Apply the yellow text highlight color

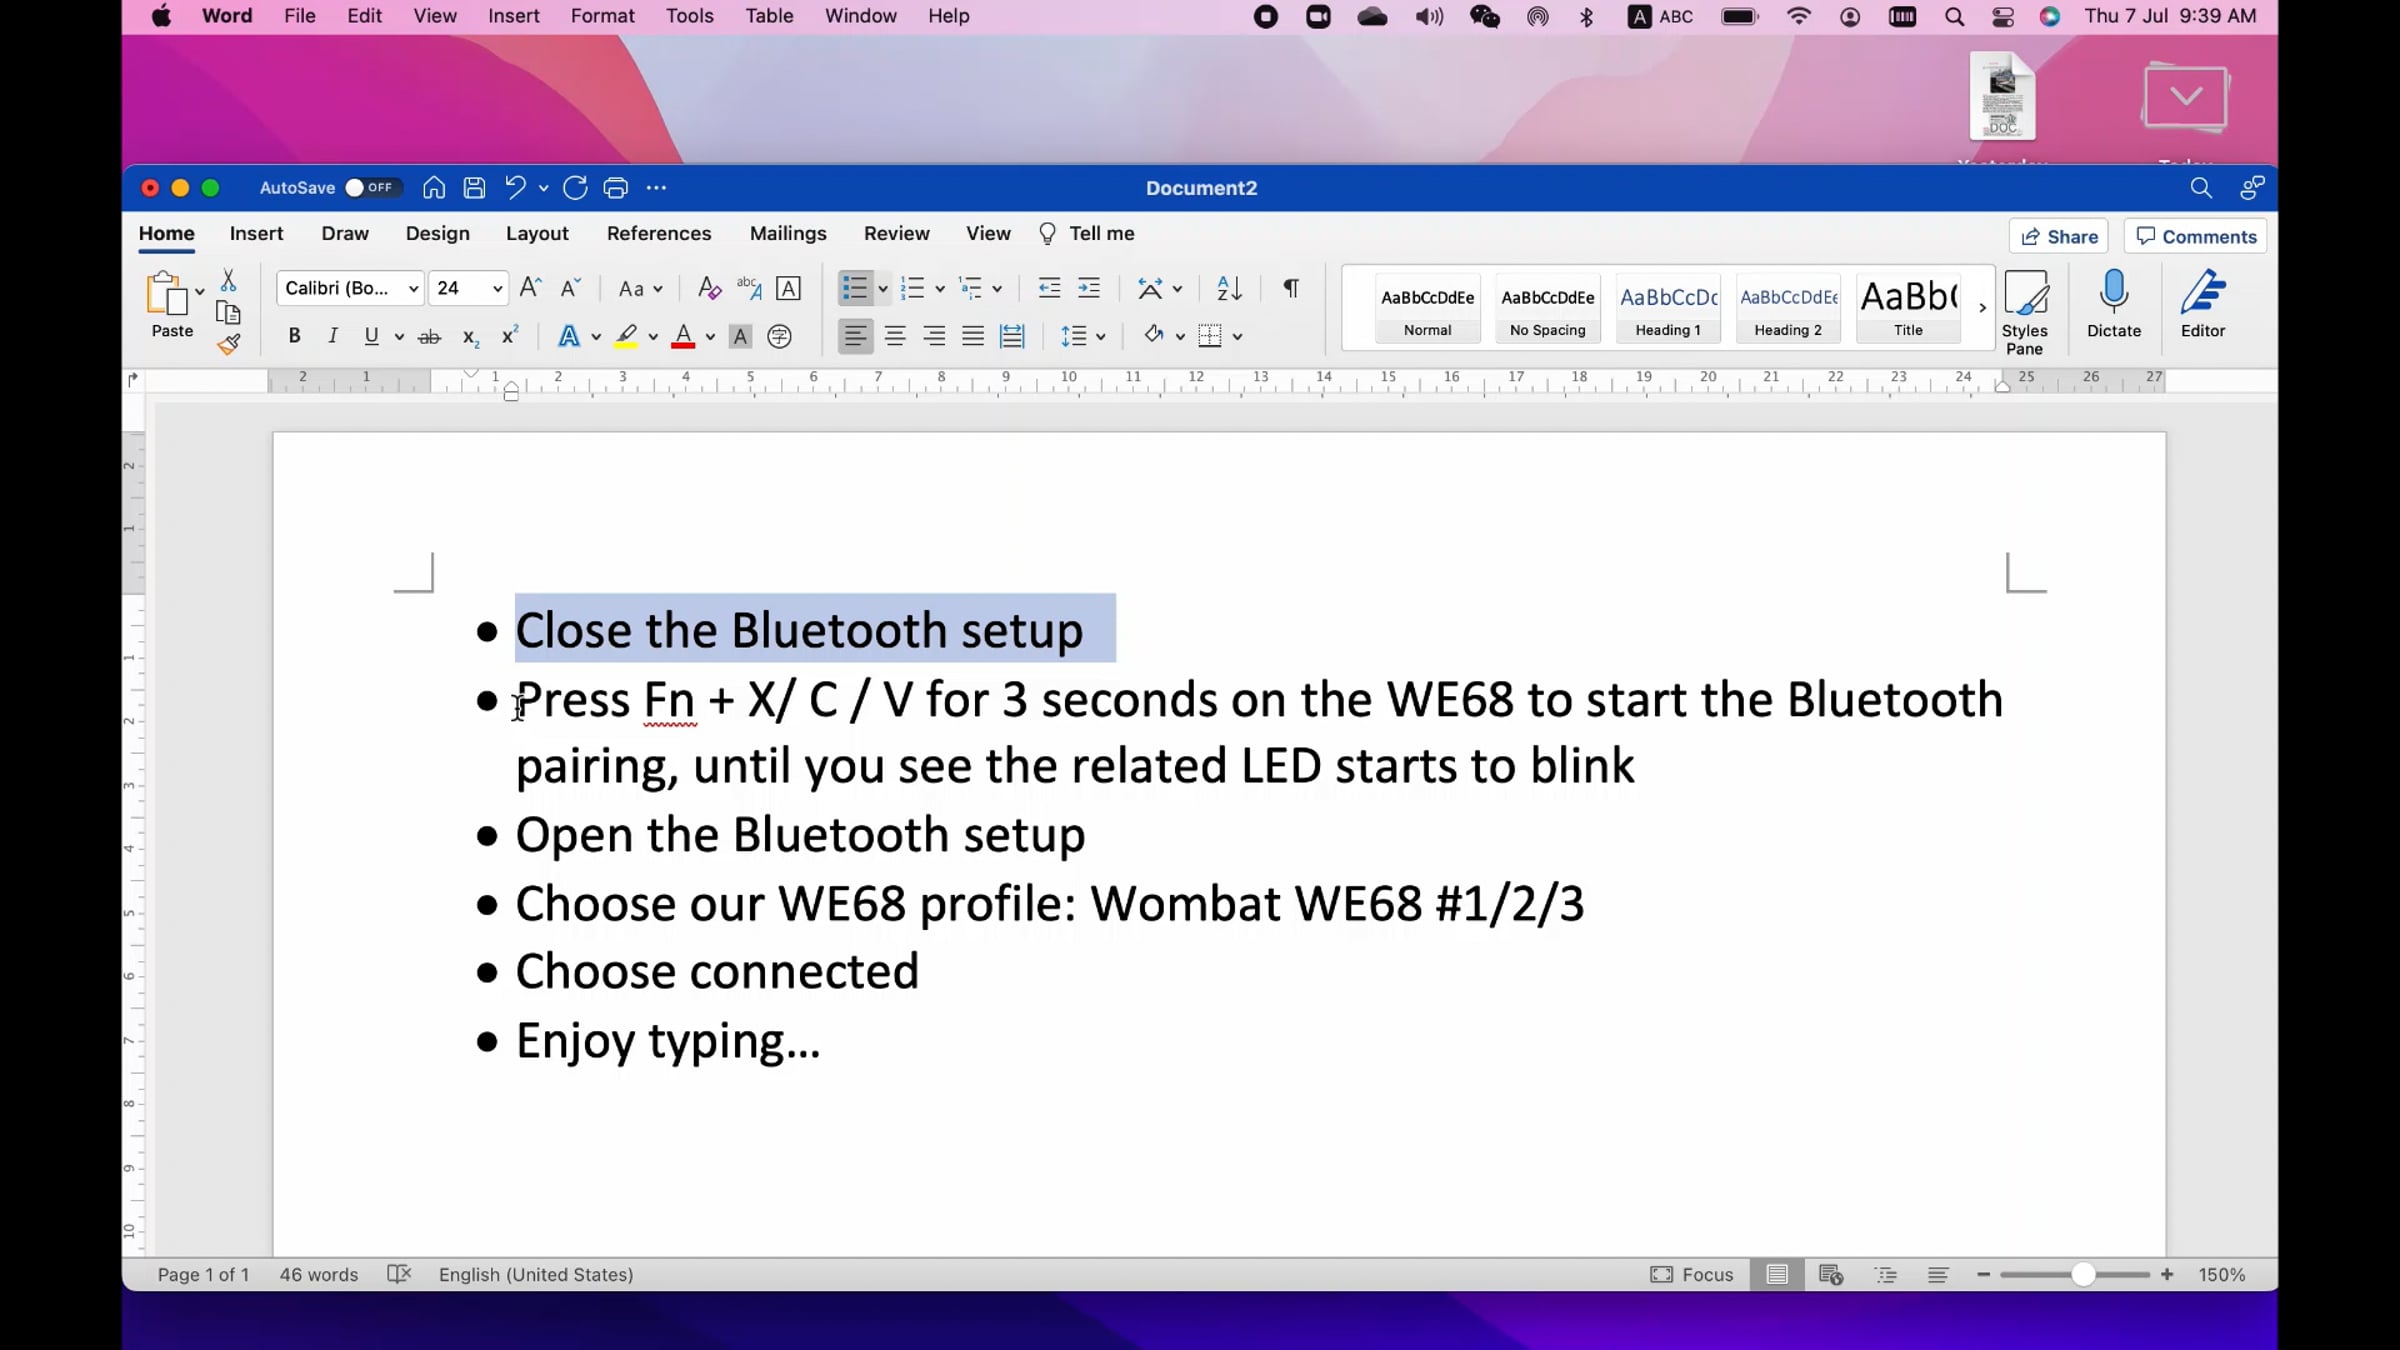click(x=626, y=337)
